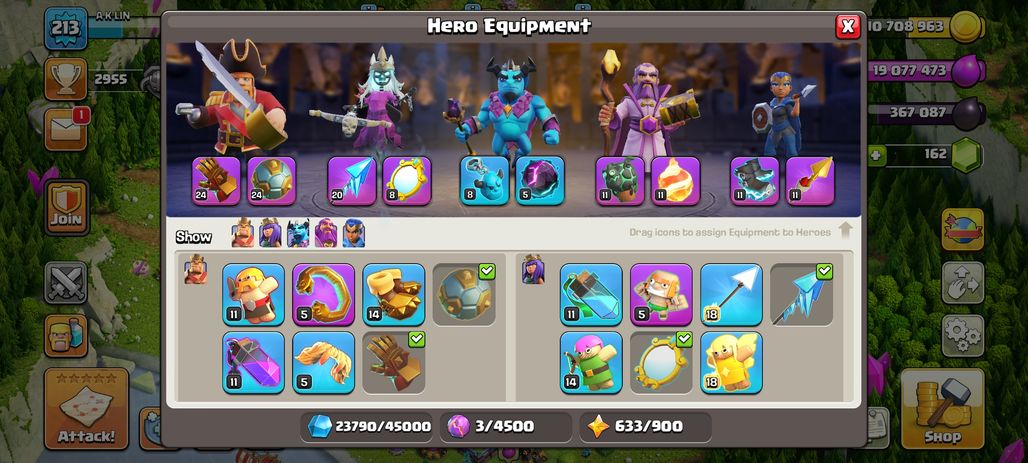Screen dimensions: 1028x463
Task: Tap the checked Spiky Ball equipment
Action: pyautogui.click(x=464, y=294)
